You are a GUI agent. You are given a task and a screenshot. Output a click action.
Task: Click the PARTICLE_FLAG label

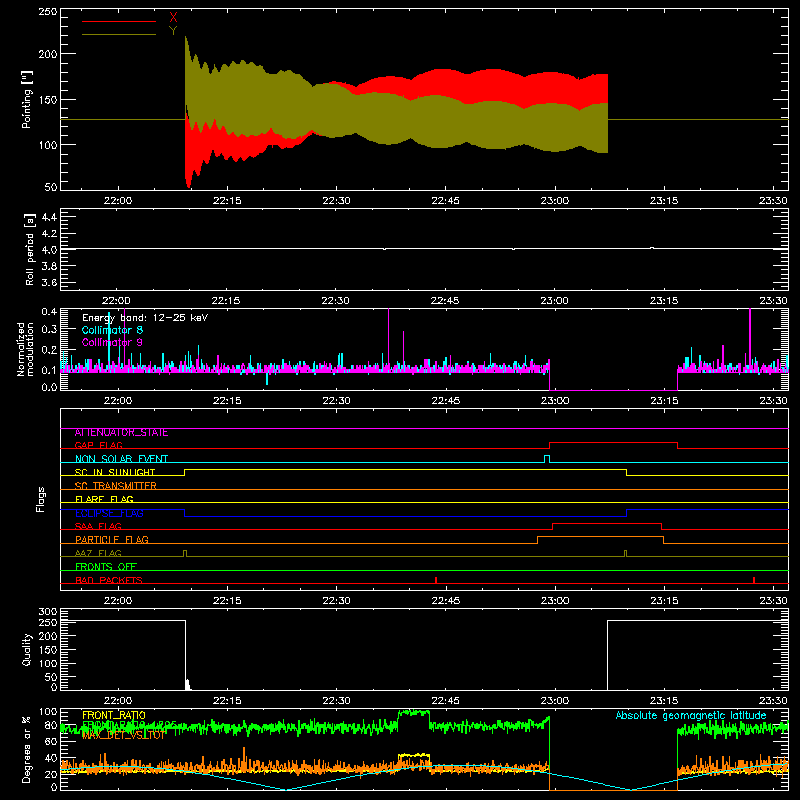(112, 540)
